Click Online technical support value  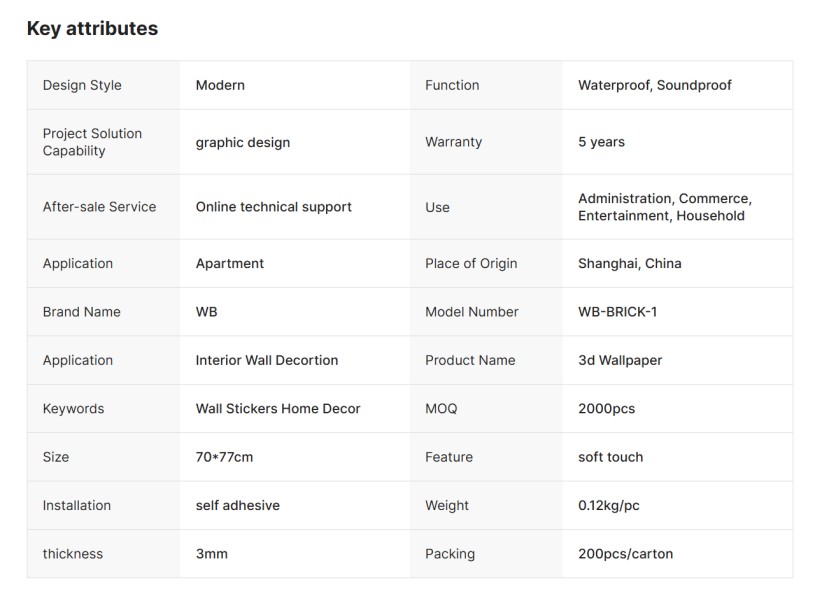pyautogui.click(x=273, y=207)
